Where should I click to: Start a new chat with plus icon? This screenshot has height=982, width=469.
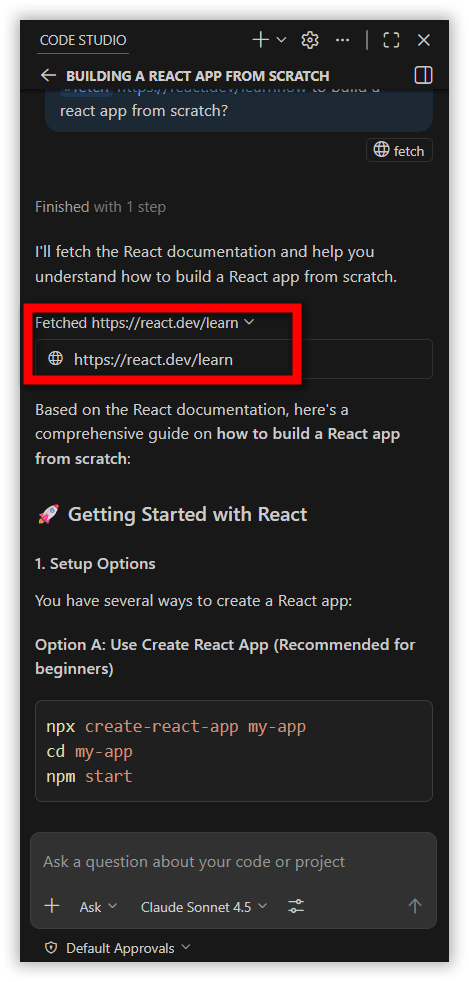tap(260, 40)
